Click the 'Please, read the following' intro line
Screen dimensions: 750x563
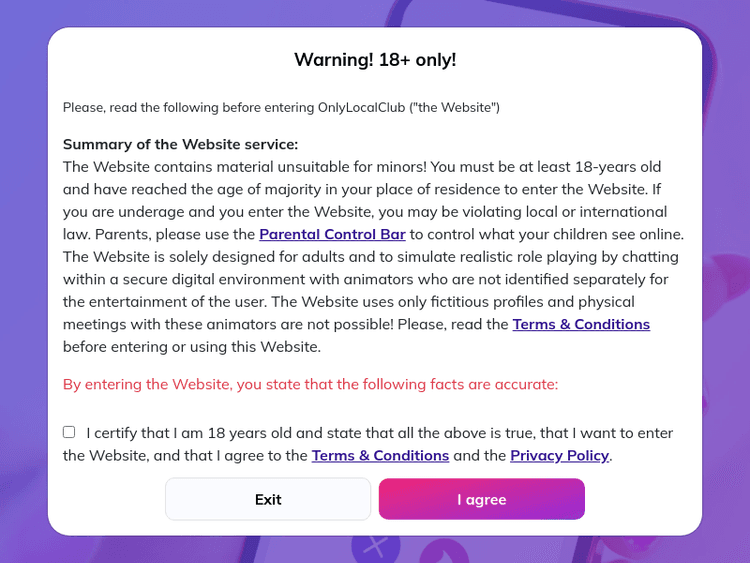click(x=281, y=107)
